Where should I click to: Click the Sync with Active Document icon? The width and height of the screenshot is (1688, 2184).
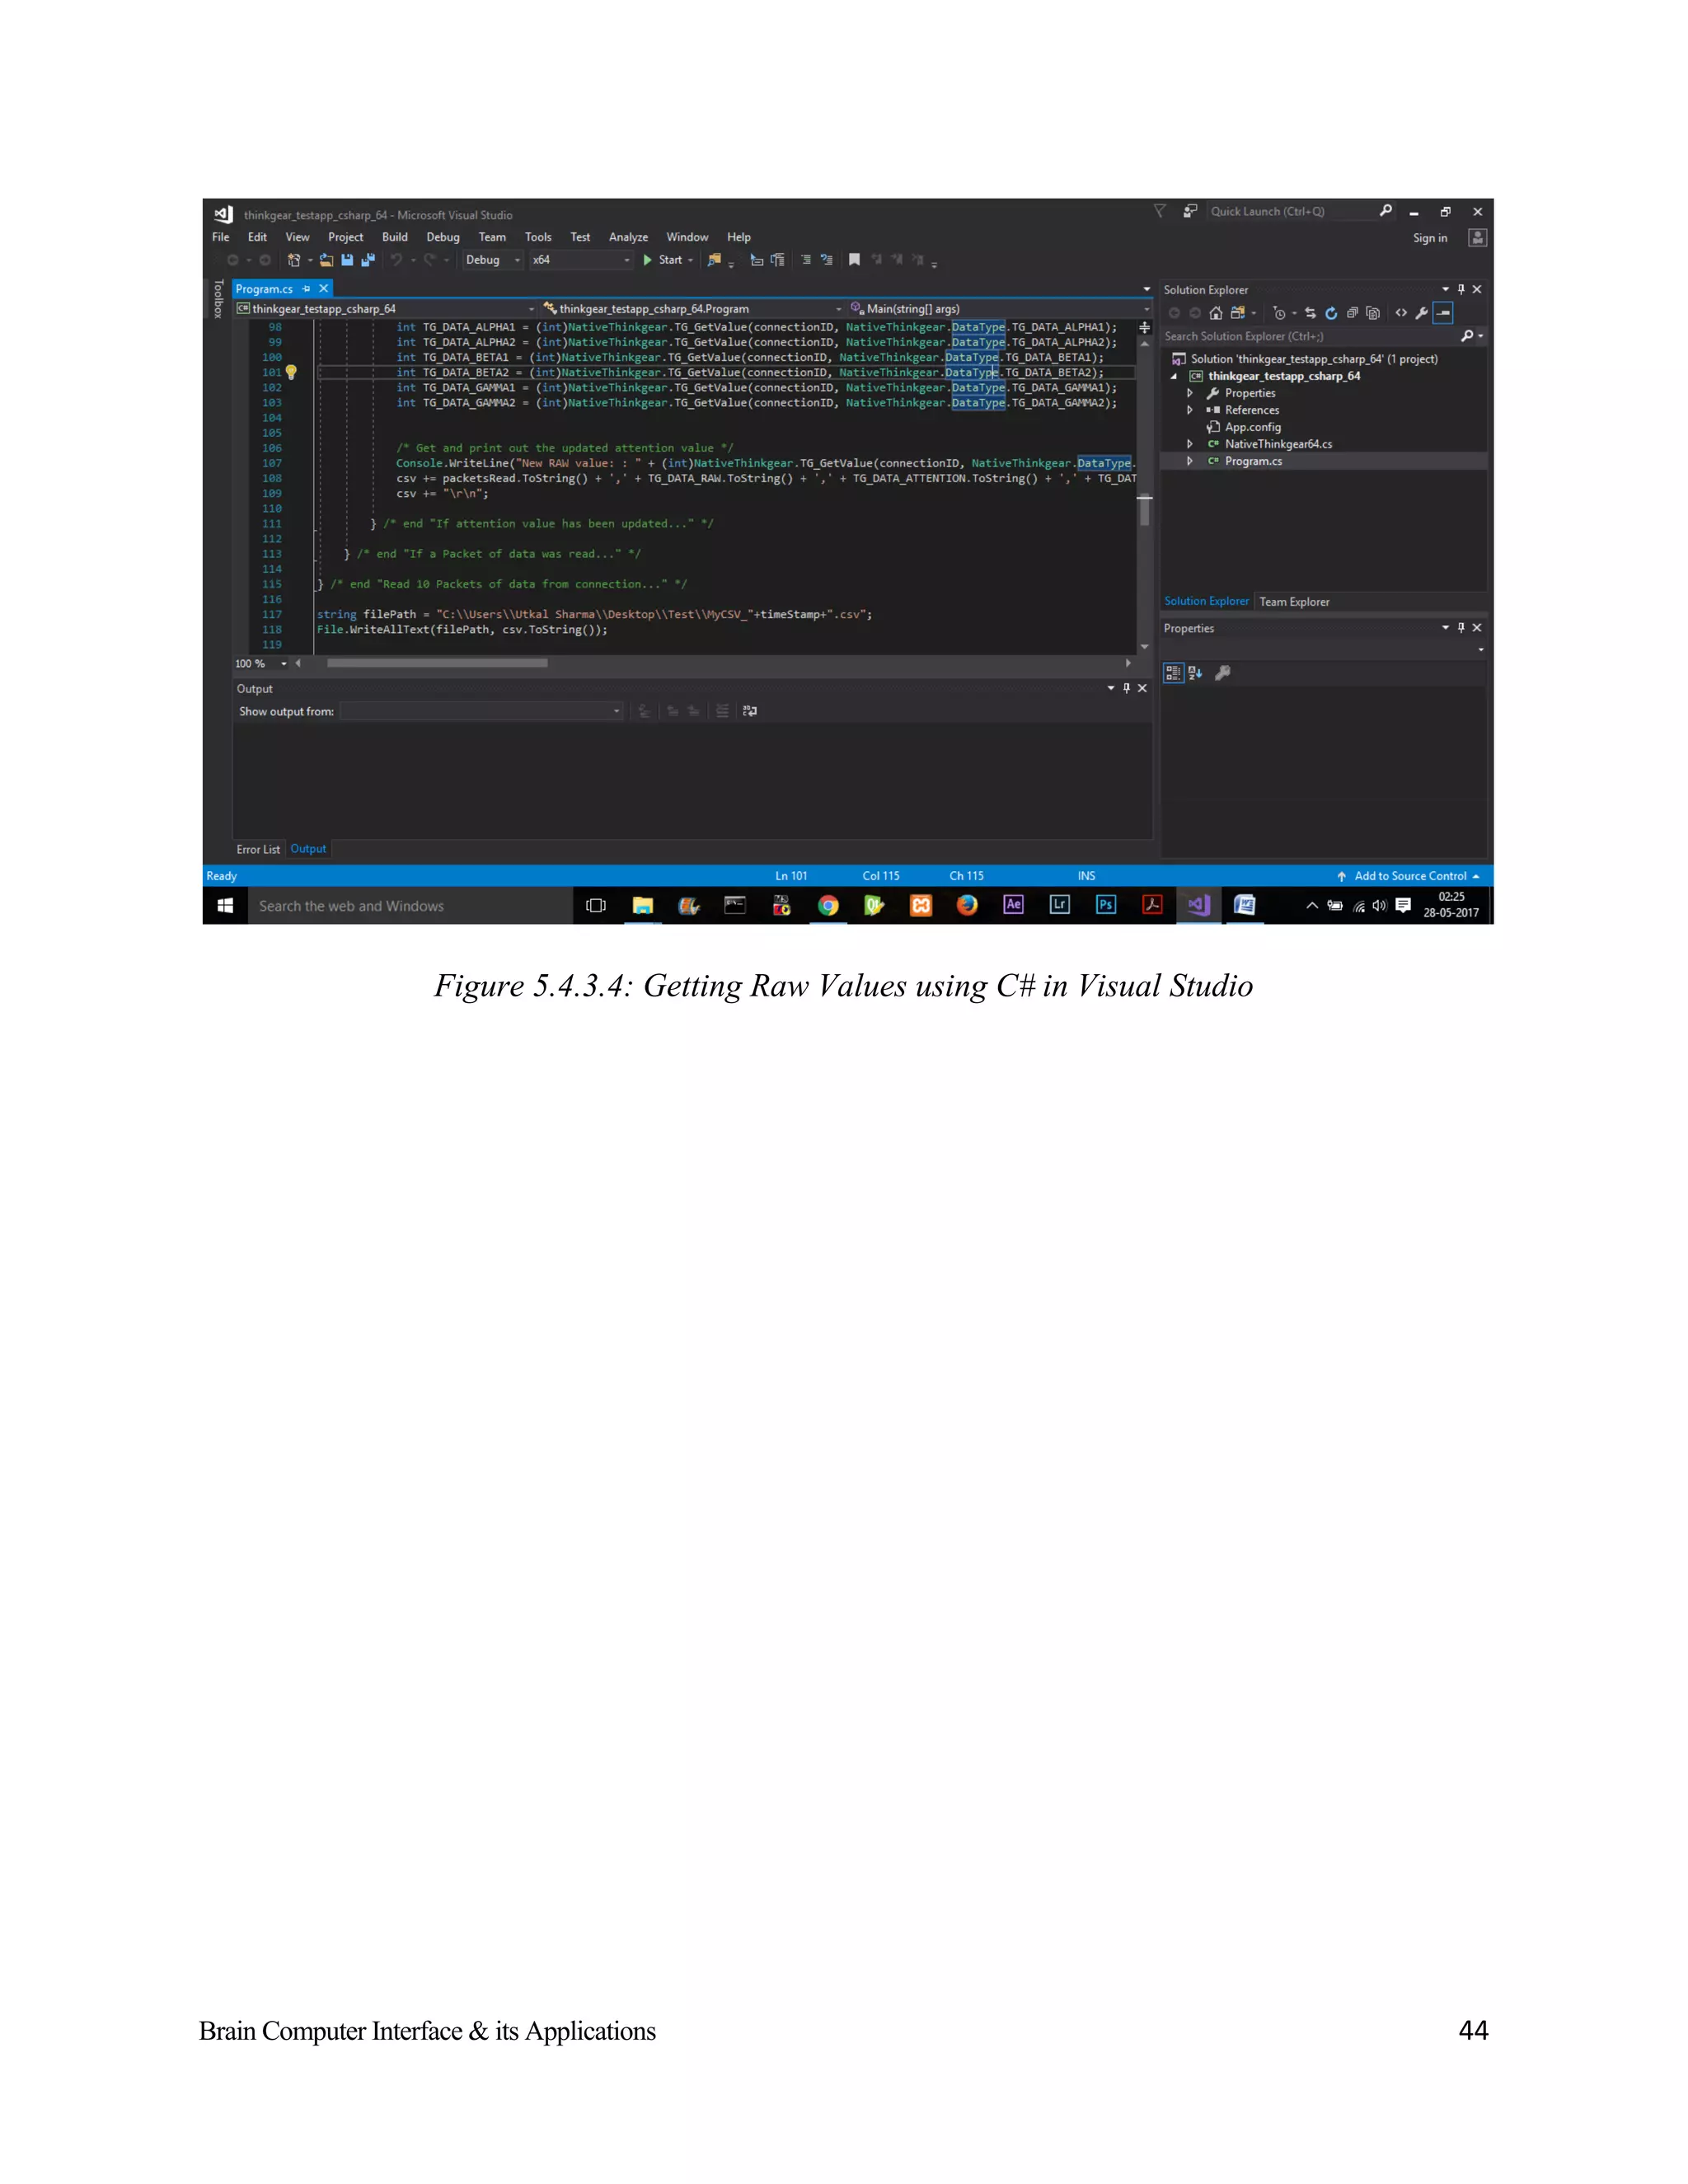tap(1310, 313)
